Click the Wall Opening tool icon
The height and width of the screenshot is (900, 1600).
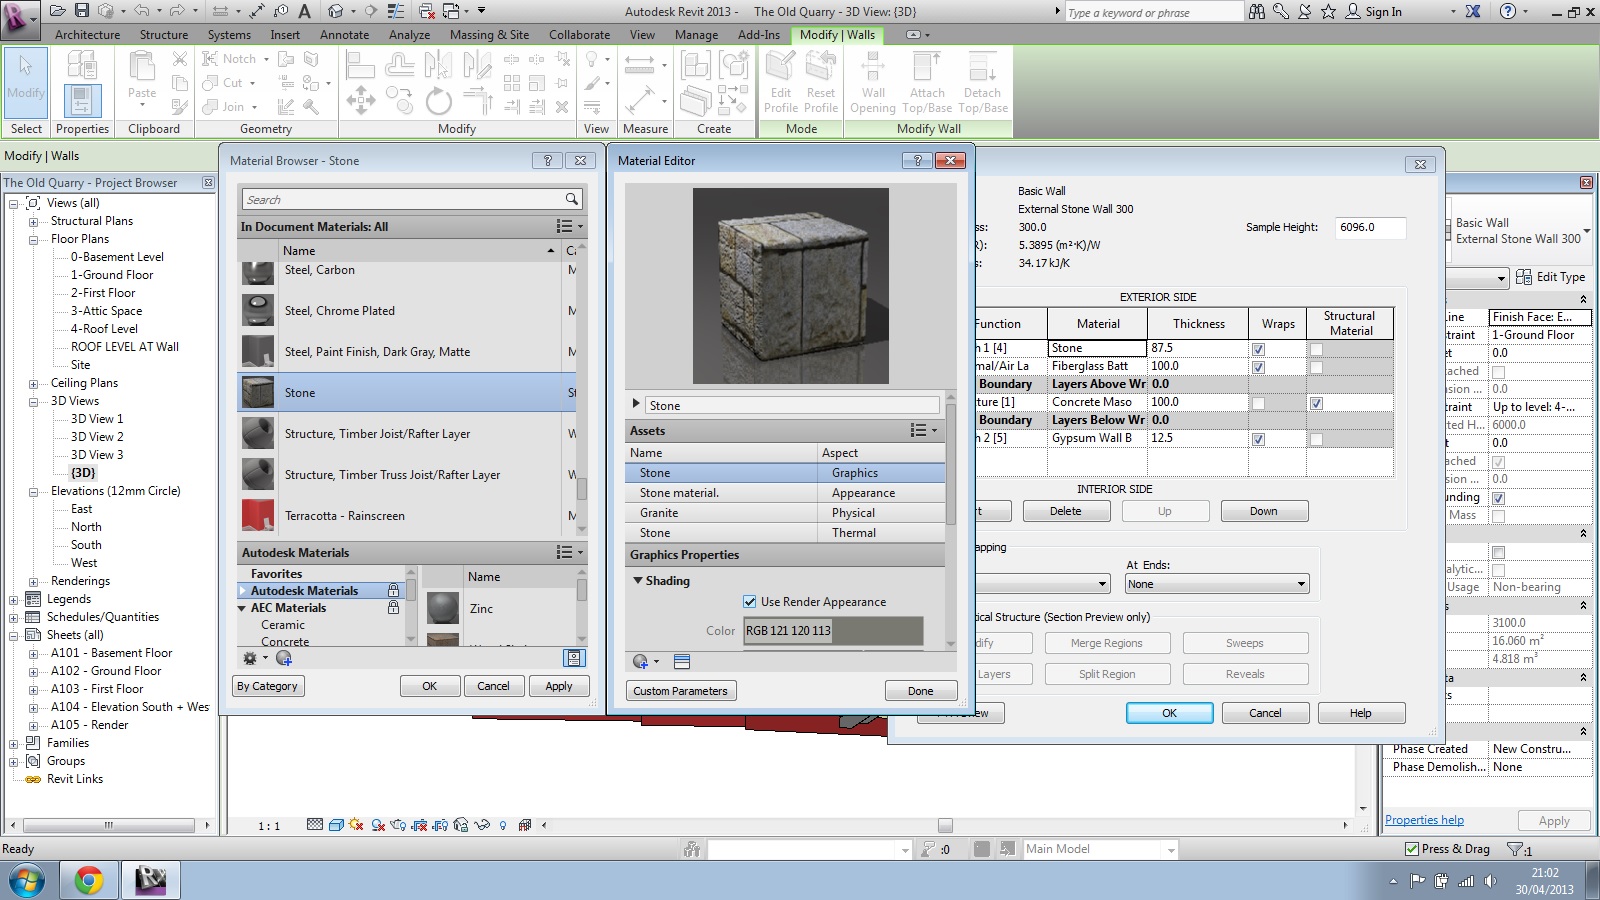[x=872, y=70]
